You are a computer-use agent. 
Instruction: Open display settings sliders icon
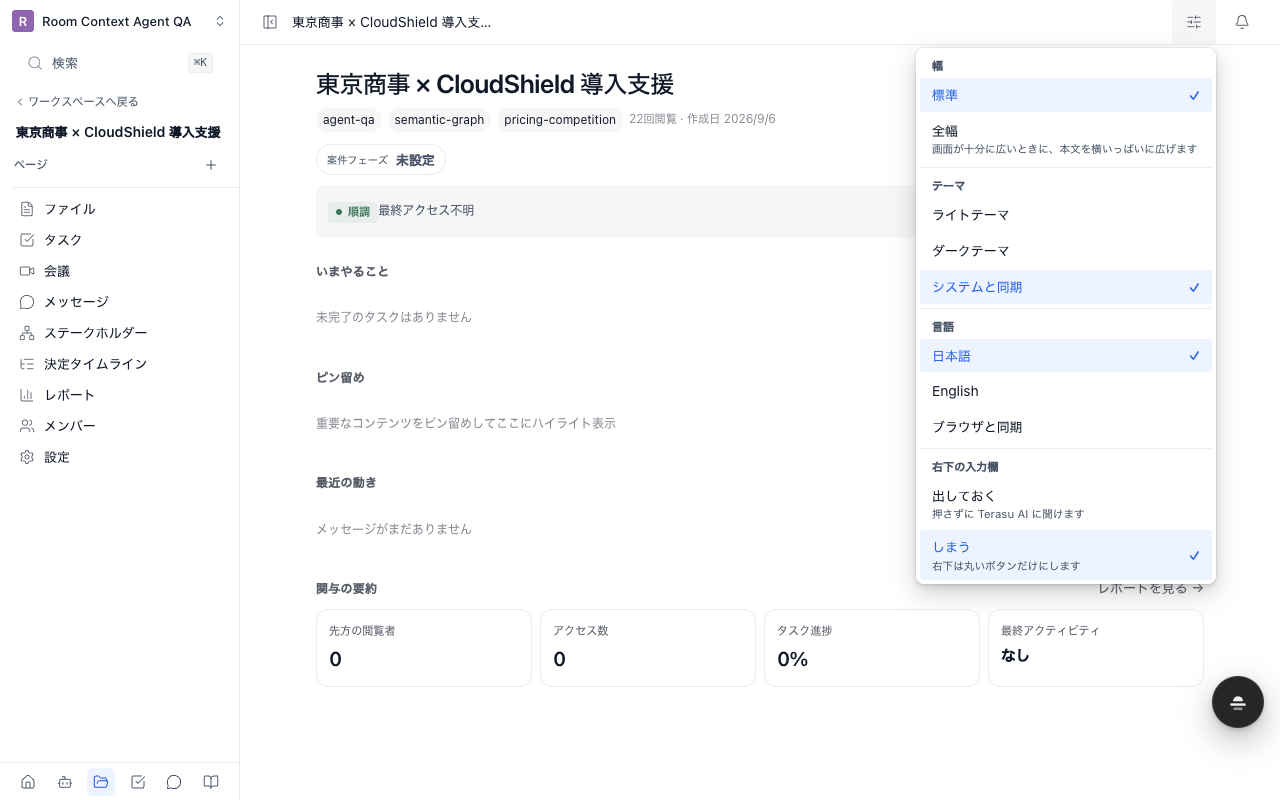click(x=1194, y=22)
